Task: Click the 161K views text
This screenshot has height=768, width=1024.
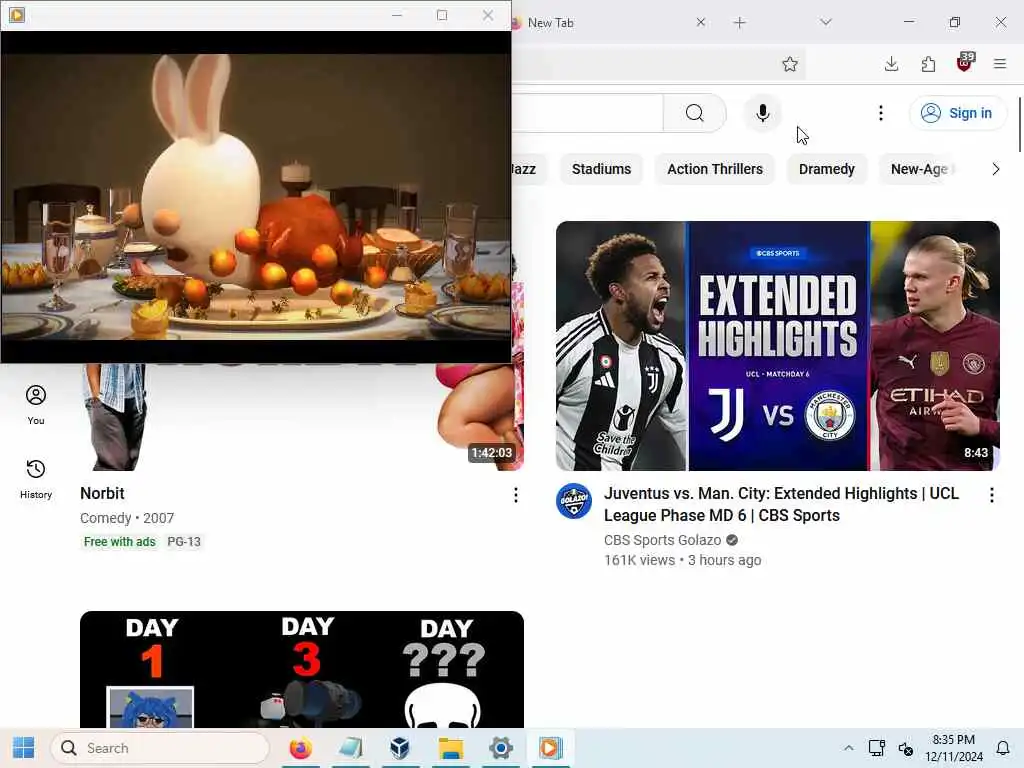Action: pyautogui.click(x=639, y=560)
